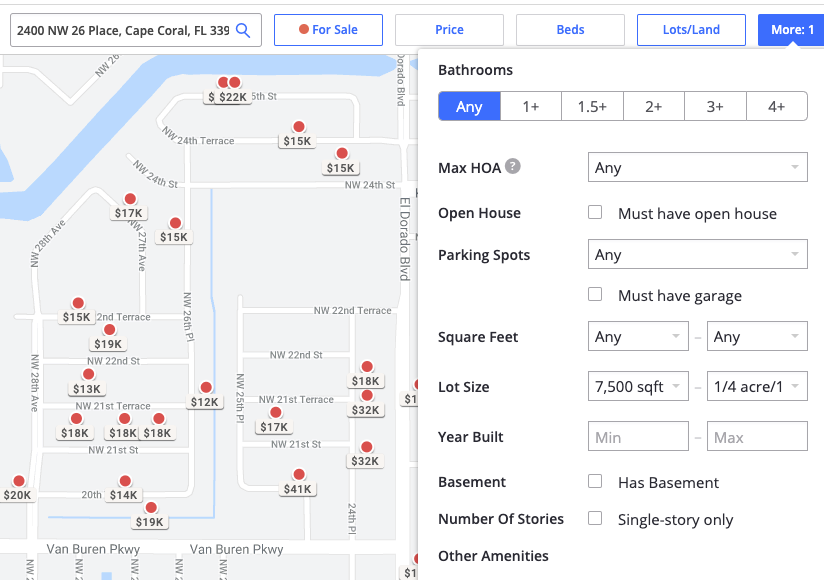Click the Year Built Min field
The image size is (824, 580).
[x=638, y=437]
